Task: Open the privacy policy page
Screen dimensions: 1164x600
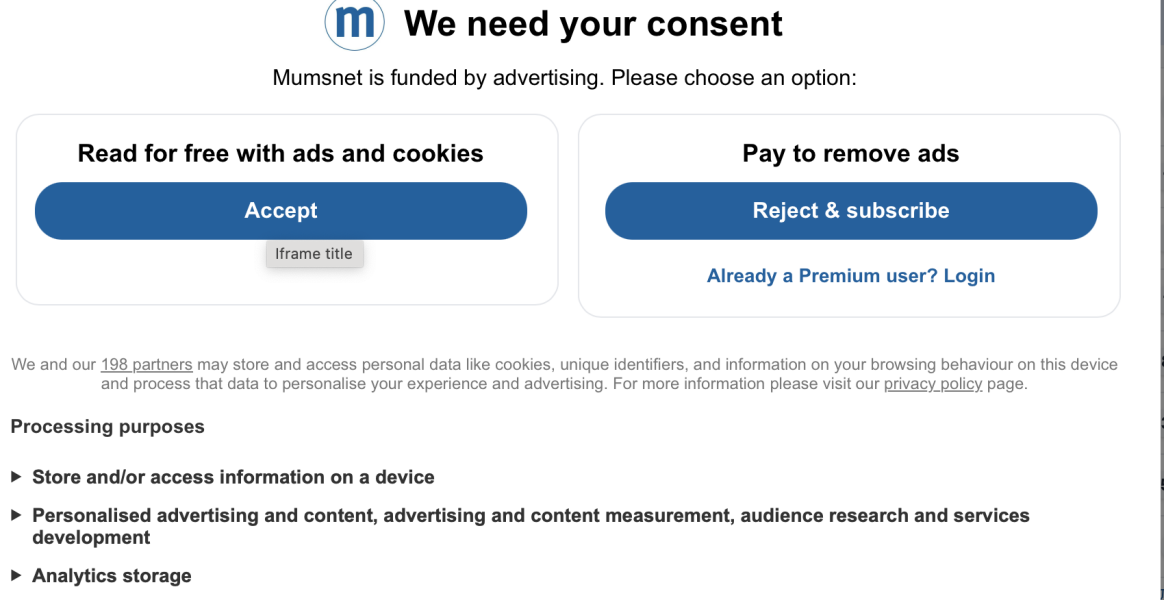Action: click(932, 383)
